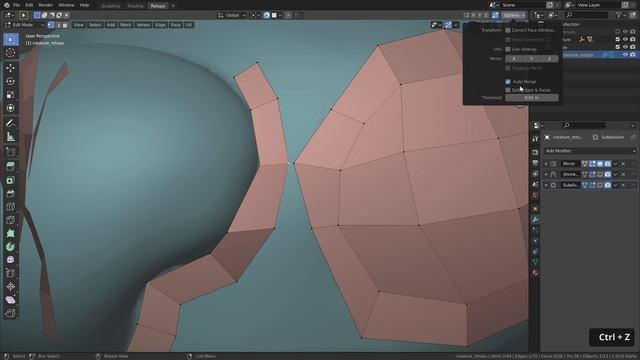Select the Transform tool
640x360 pixels.
(x=11, y=108)
